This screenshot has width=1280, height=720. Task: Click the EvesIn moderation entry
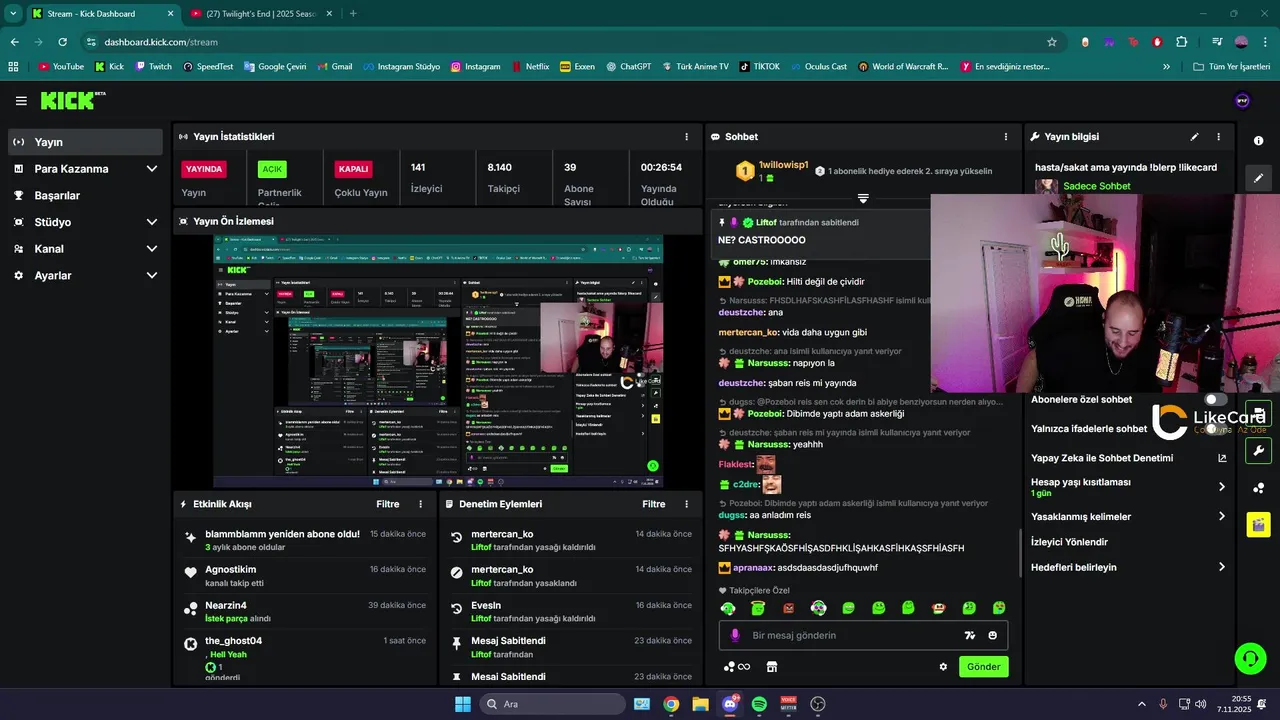pyautogui.click(x=571, y=612)
